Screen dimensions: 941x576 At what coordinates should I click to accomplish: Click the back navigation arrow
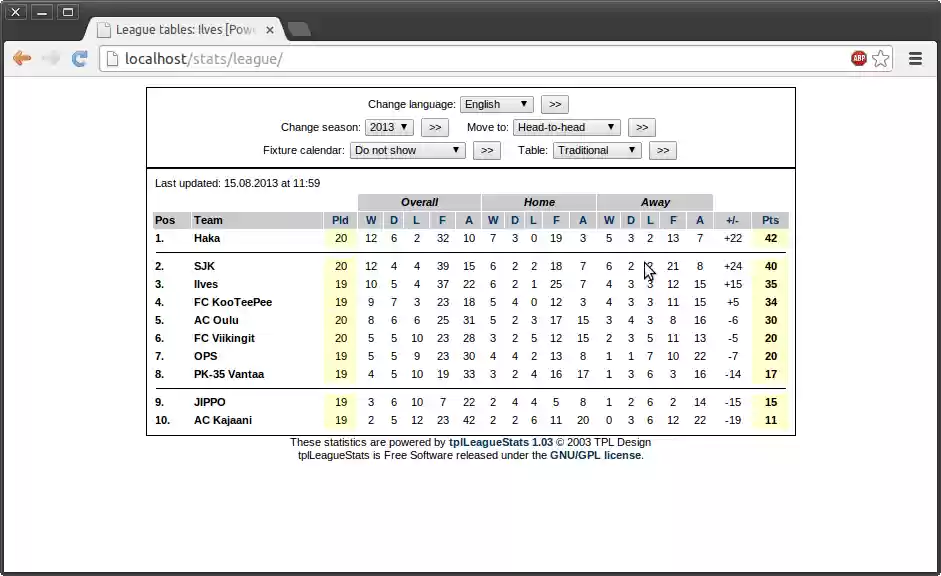pyautogui.click(x=22, y=59)
